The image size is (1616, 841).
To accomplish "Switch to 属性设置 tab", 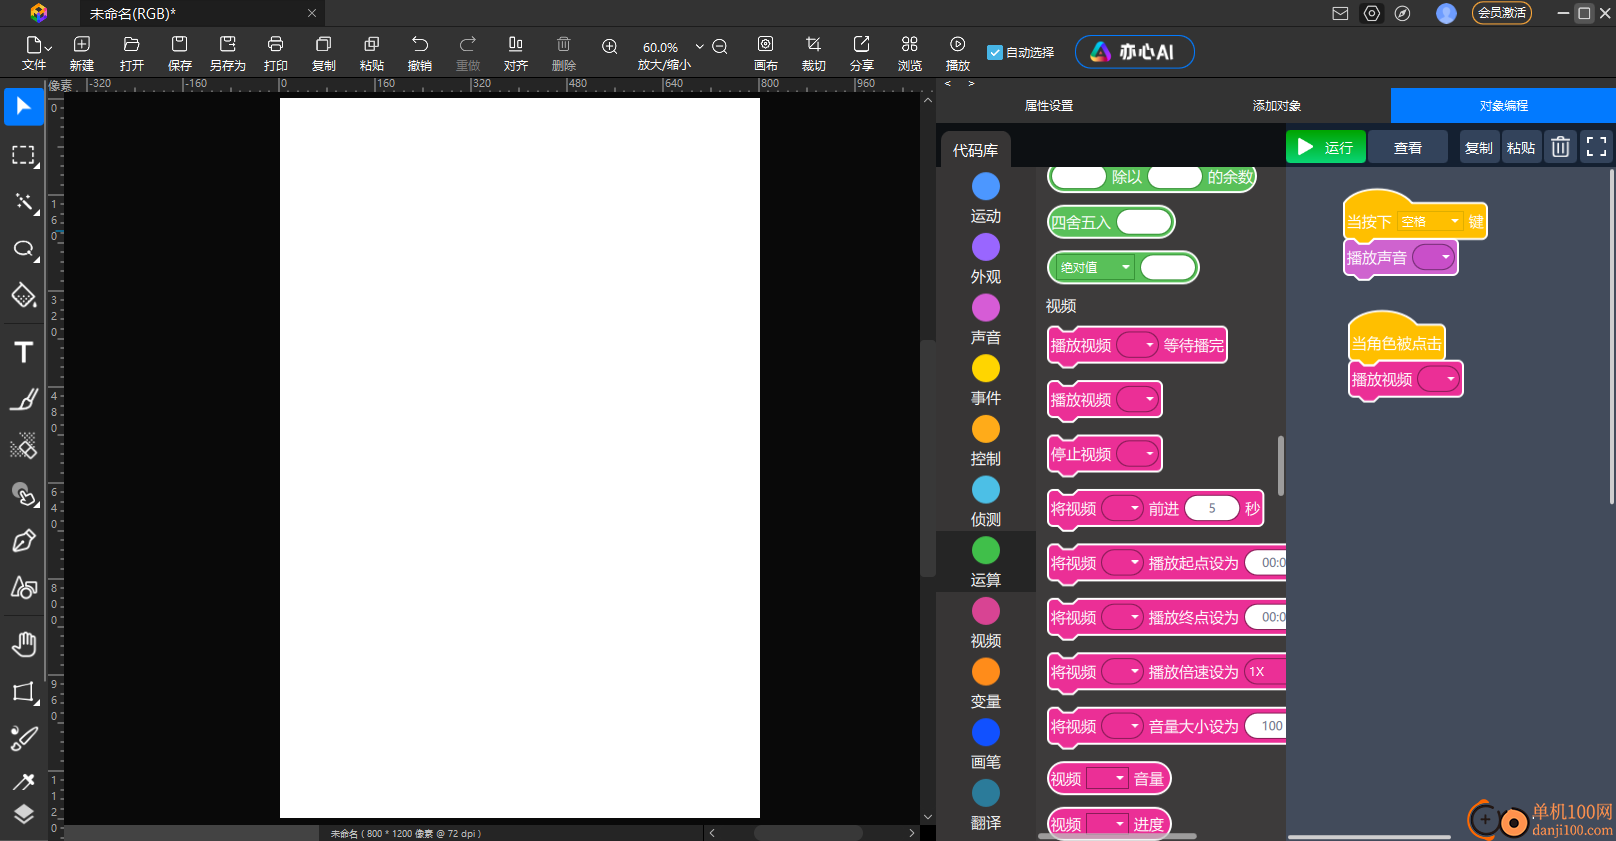I will pyautogui.click(x=1049, y=105).
